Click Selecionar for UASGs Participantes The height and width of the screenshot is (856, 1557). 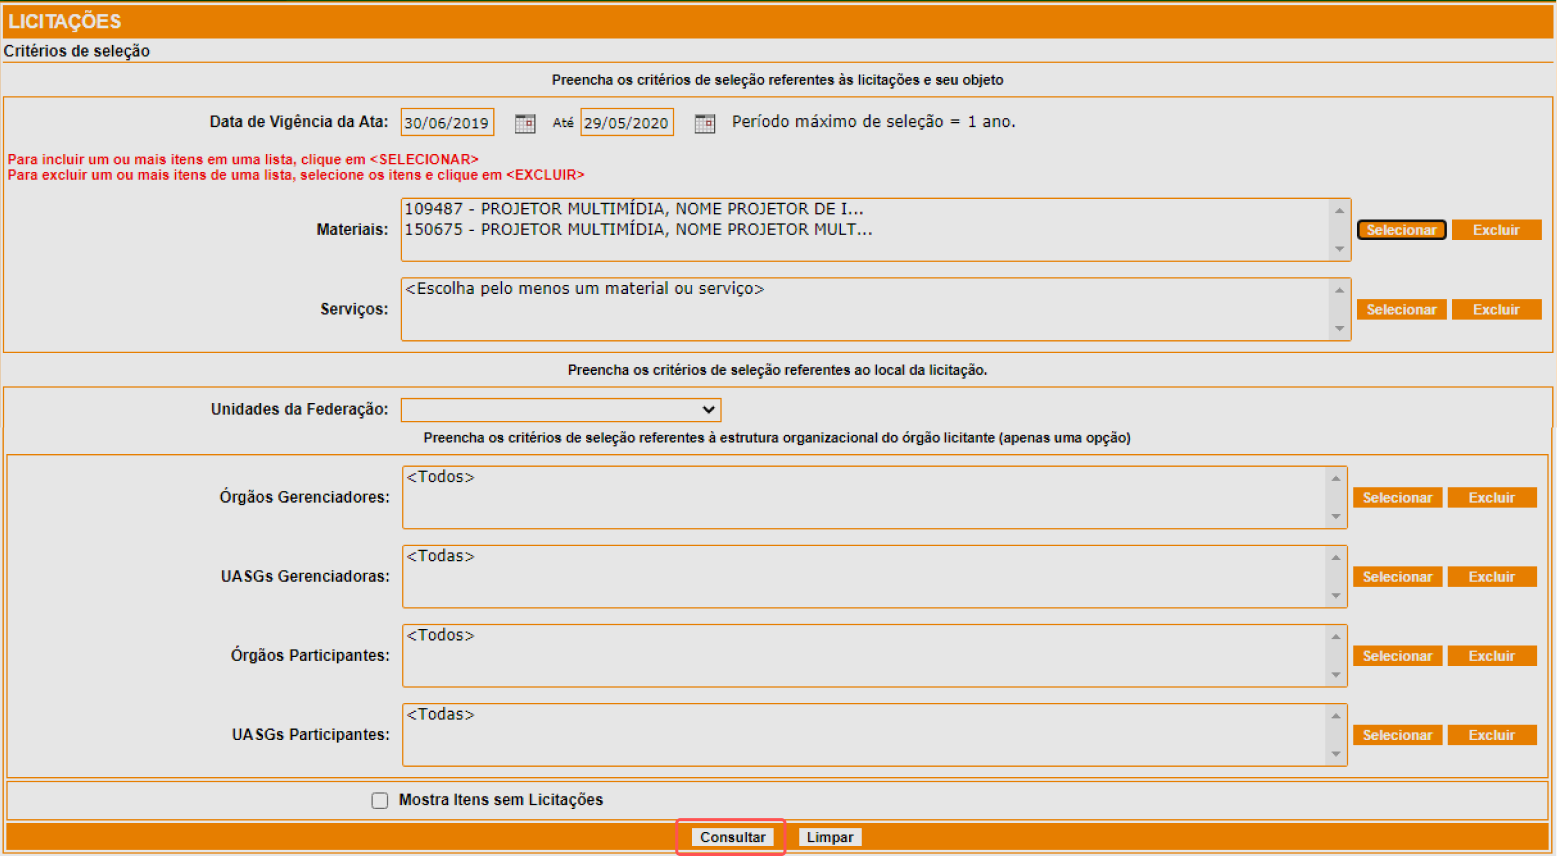coord(1397,735)
